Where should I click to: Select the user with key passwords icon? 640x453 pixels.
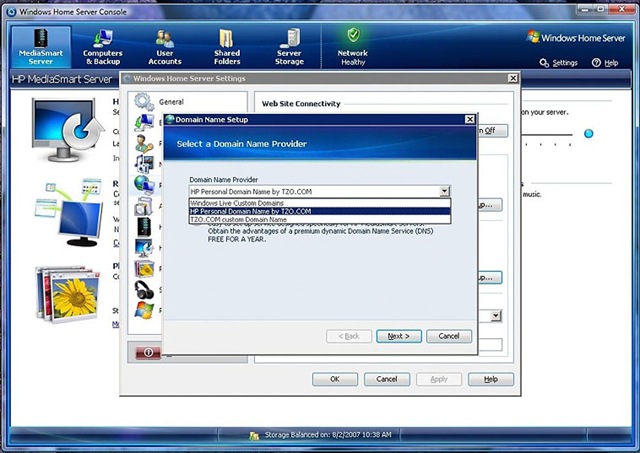(x=144, y=143)
